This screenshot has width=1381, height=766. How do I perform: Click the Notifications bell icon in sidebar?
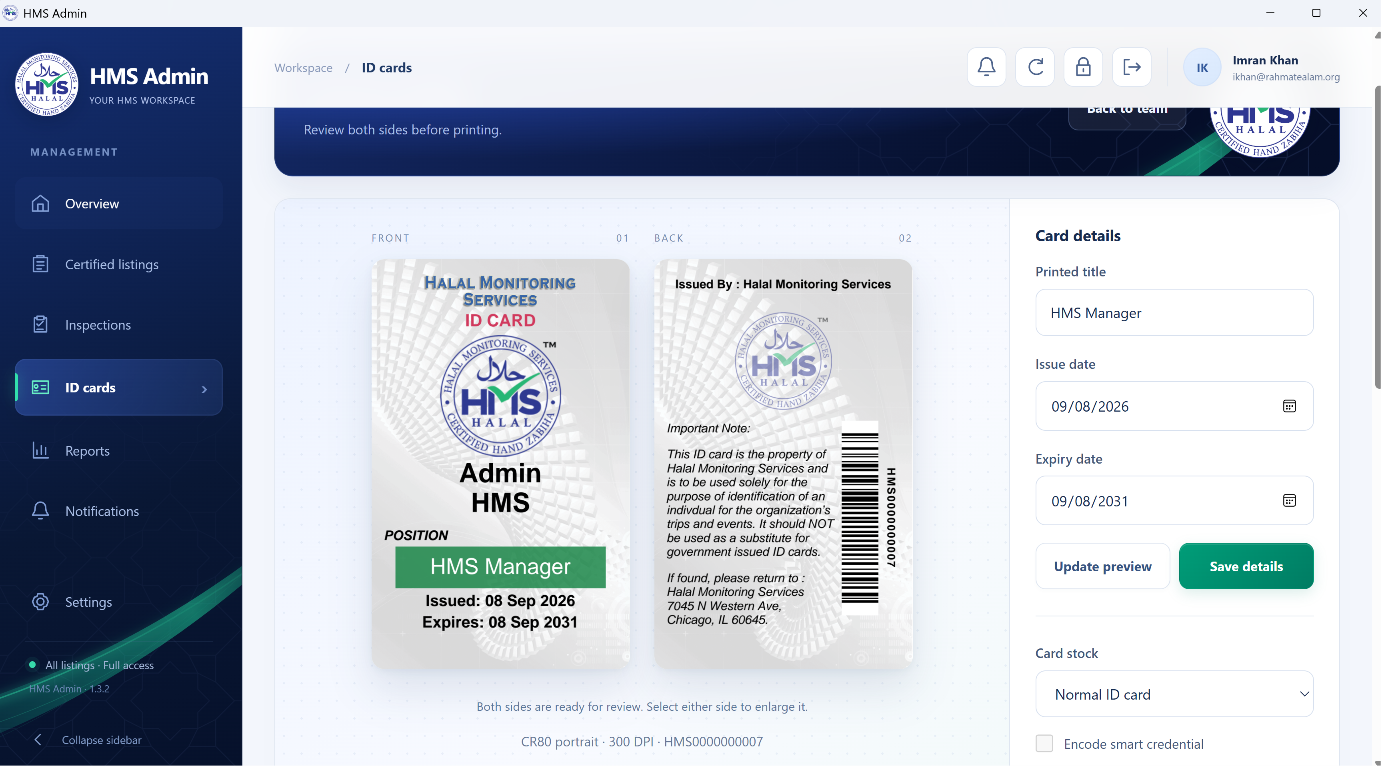40,511
